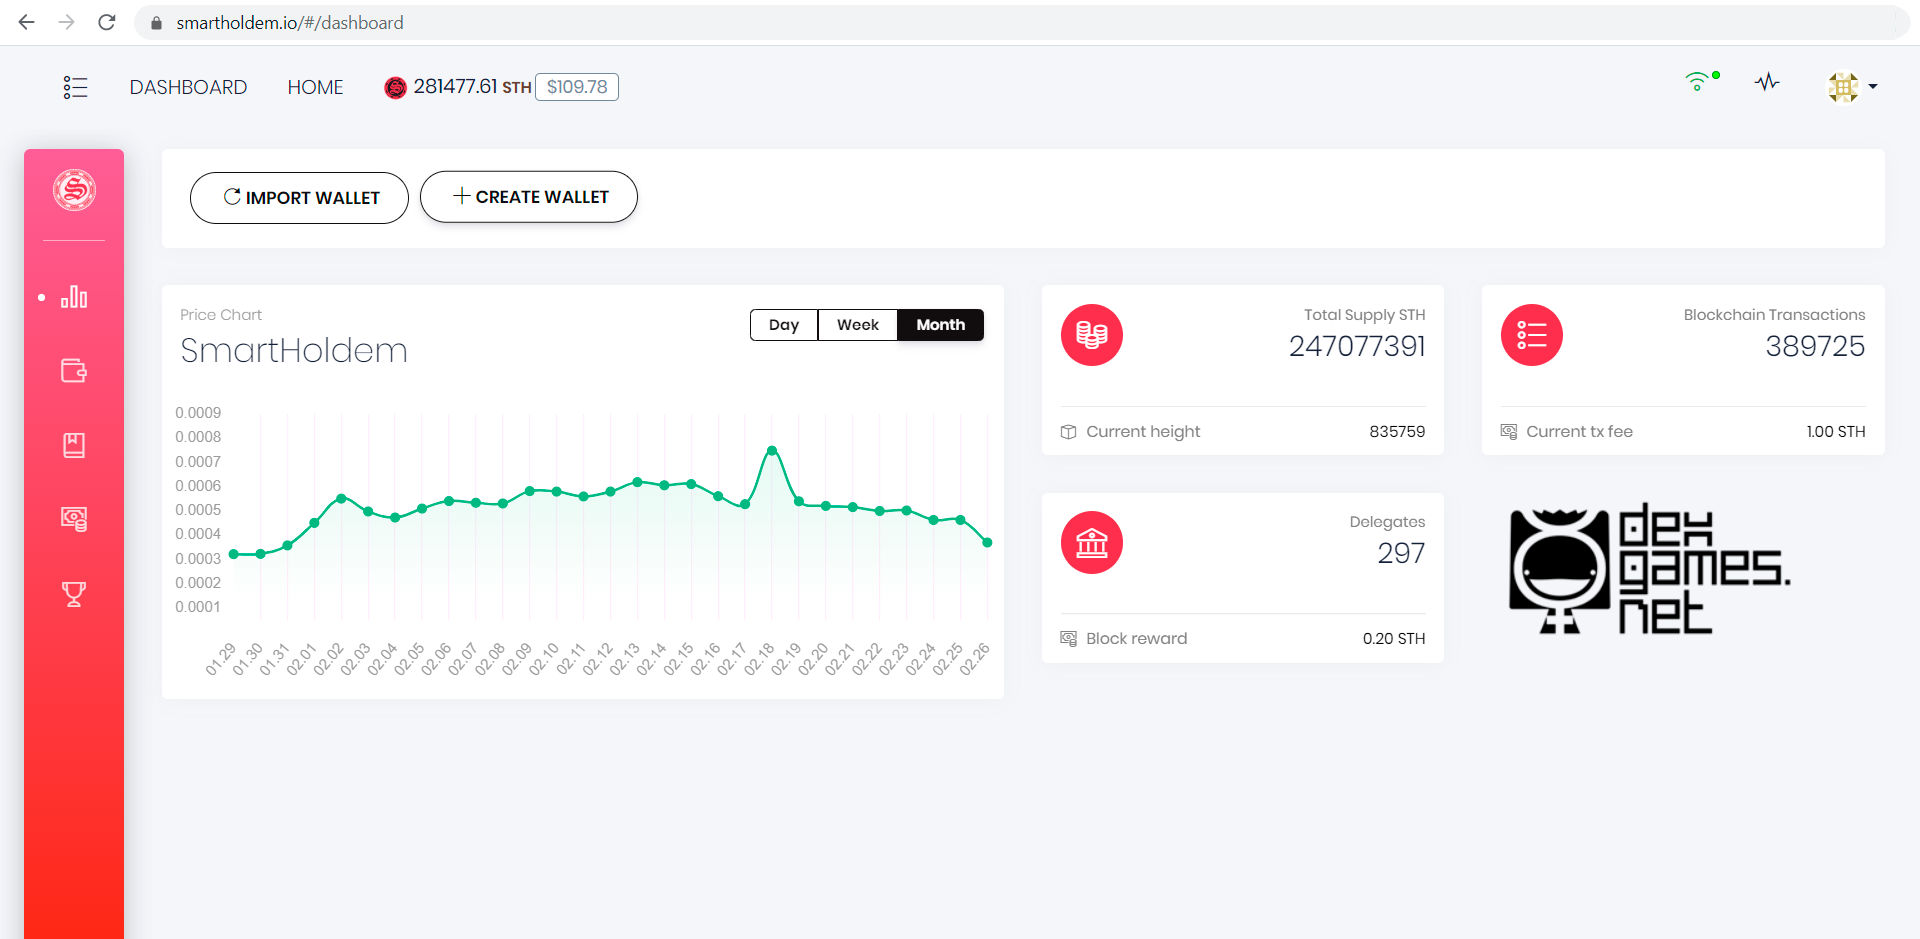Click the red STH coin icon
This screenshot has width=1920, height=939.
396,88
